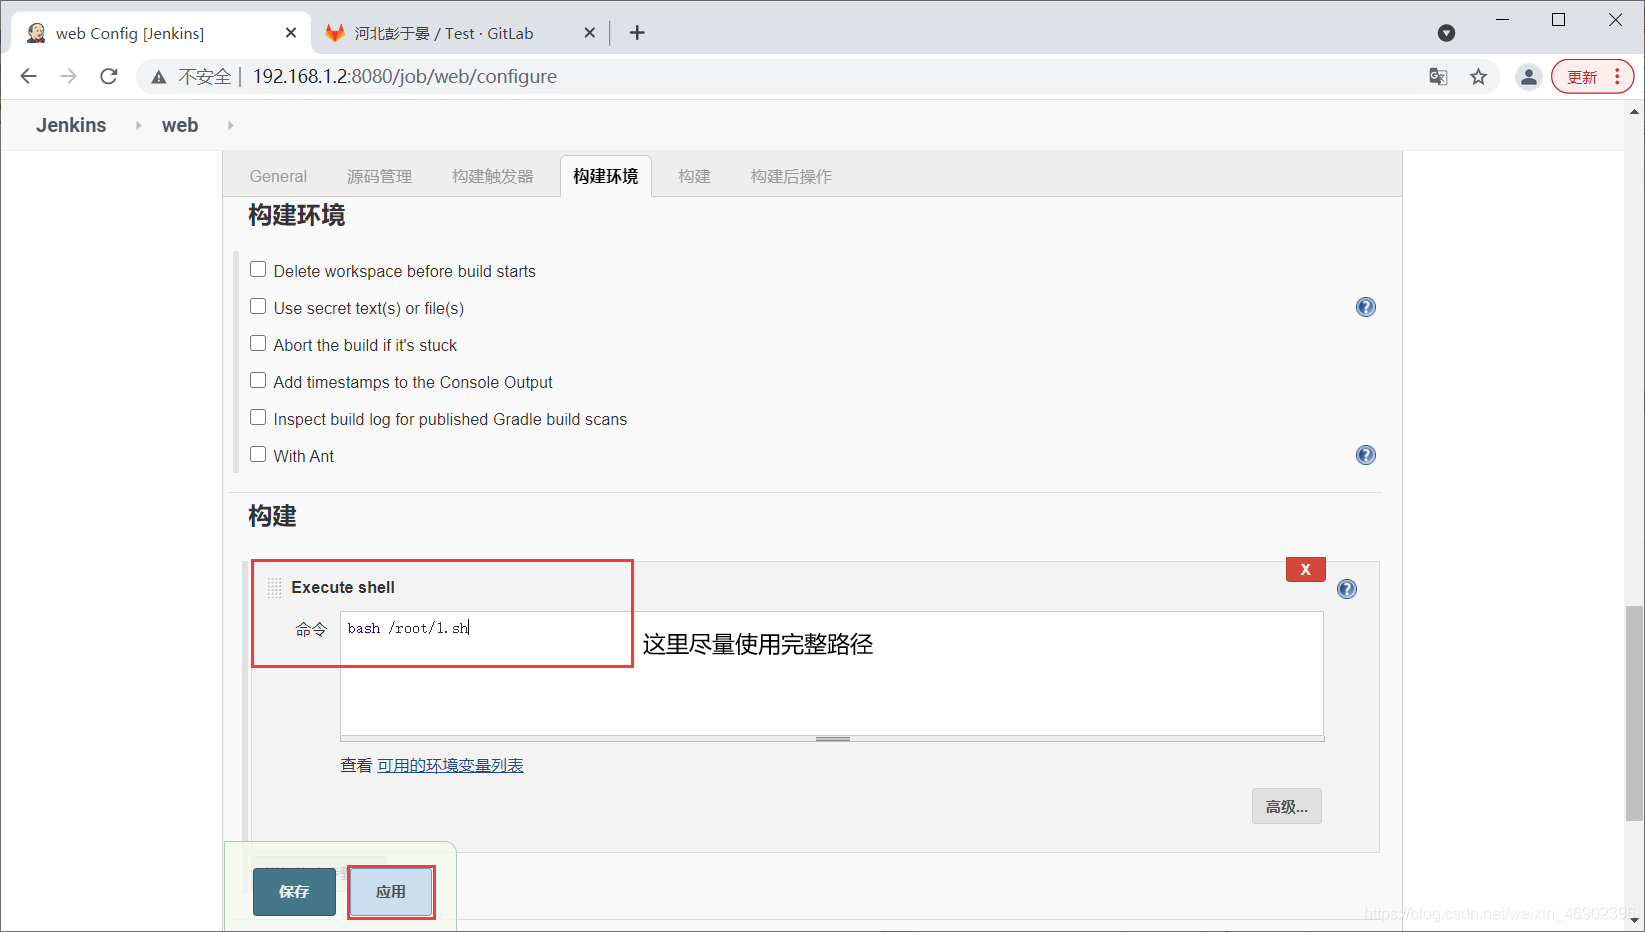Enable Inspect build log for Gradle scans
The image size is (1645, 932).
click(x=258, y=418)
